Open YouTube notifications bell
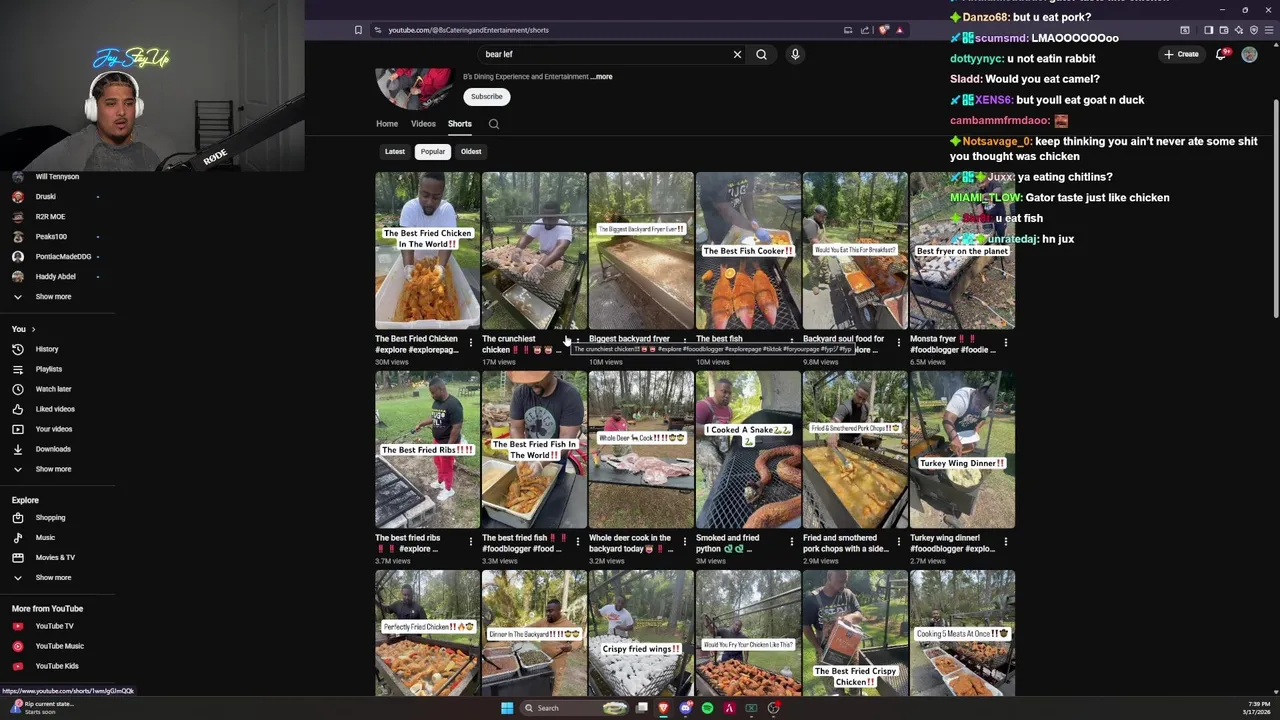This screenshot has height=720, width=1280. 1221,54
